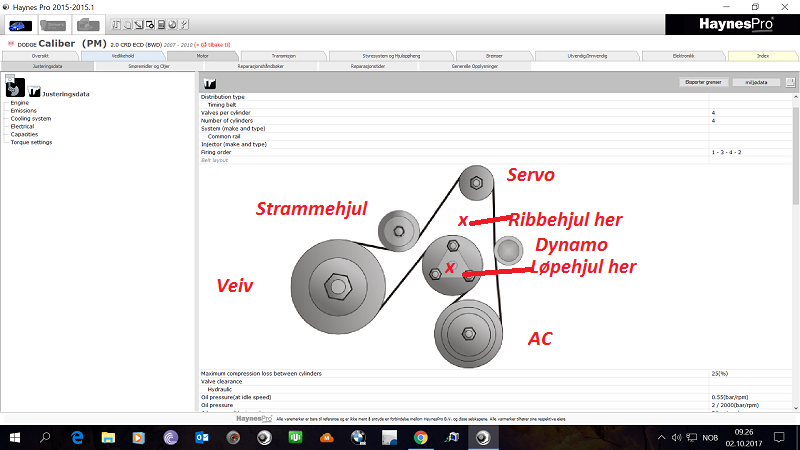800x450 pixels.
Task: Click the wrench icon above the tree
Action: (15, 87)
